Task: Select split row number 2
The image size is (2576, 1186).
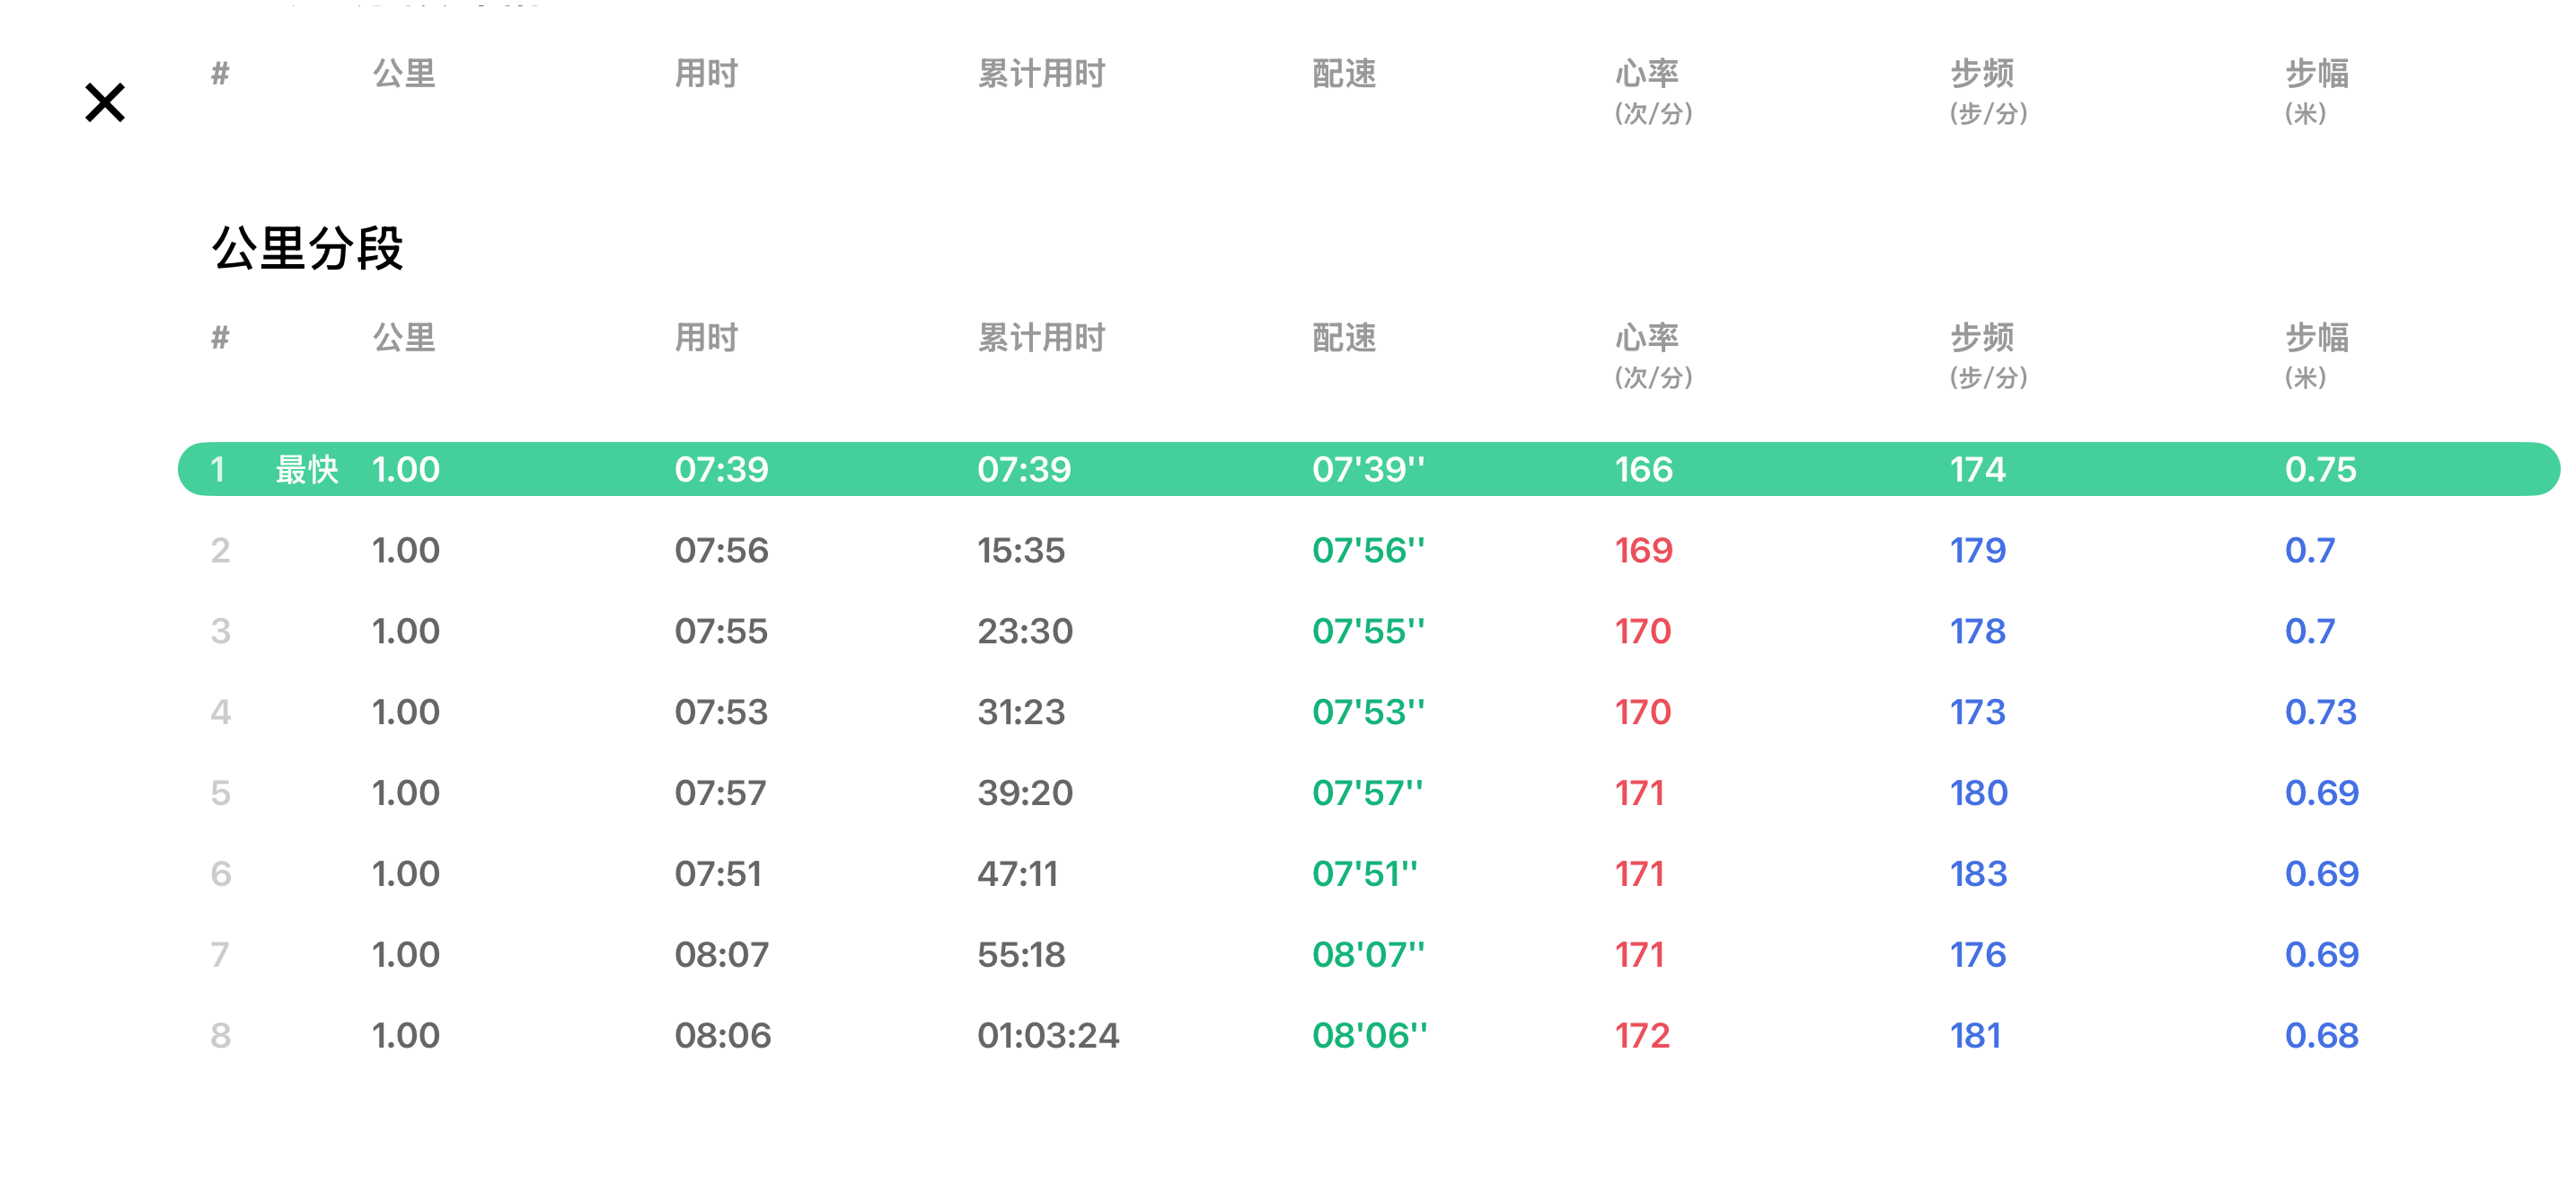Action: click(x=221, y=550)
